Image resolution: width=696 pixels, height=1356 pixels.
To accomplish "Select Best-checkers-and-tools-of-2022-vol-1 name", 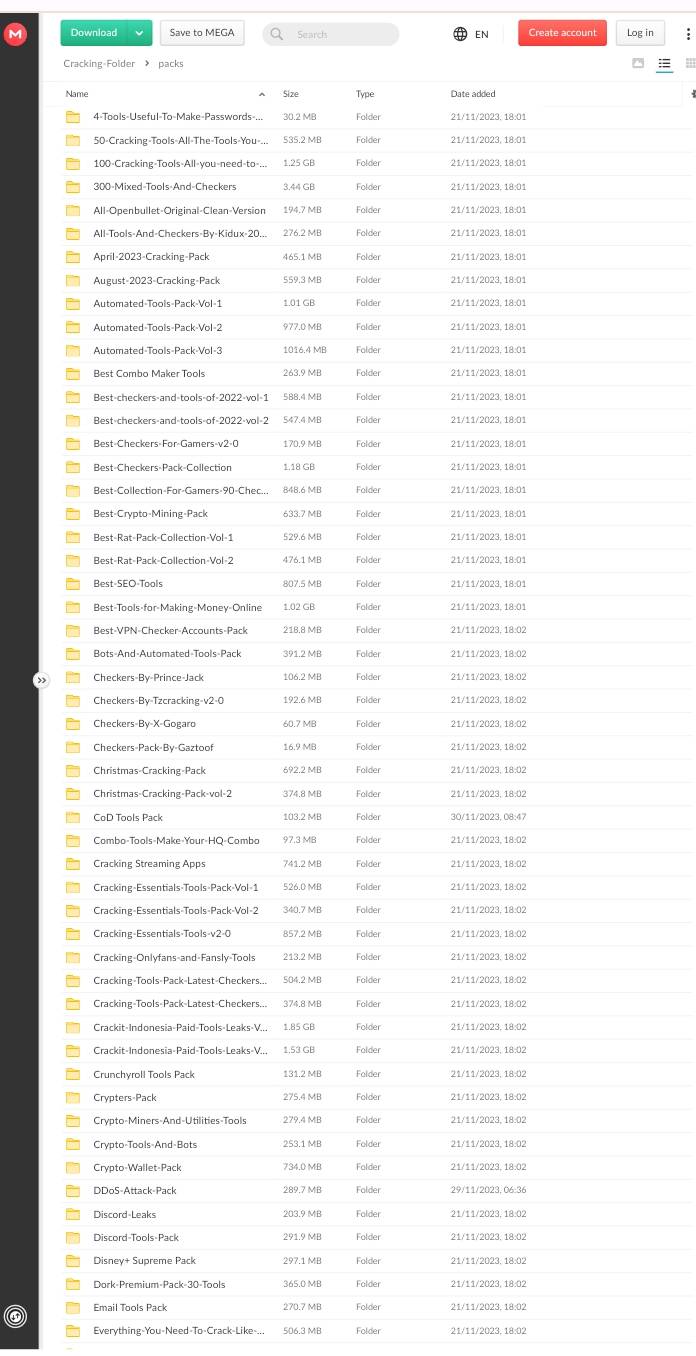I will (181, 397).
